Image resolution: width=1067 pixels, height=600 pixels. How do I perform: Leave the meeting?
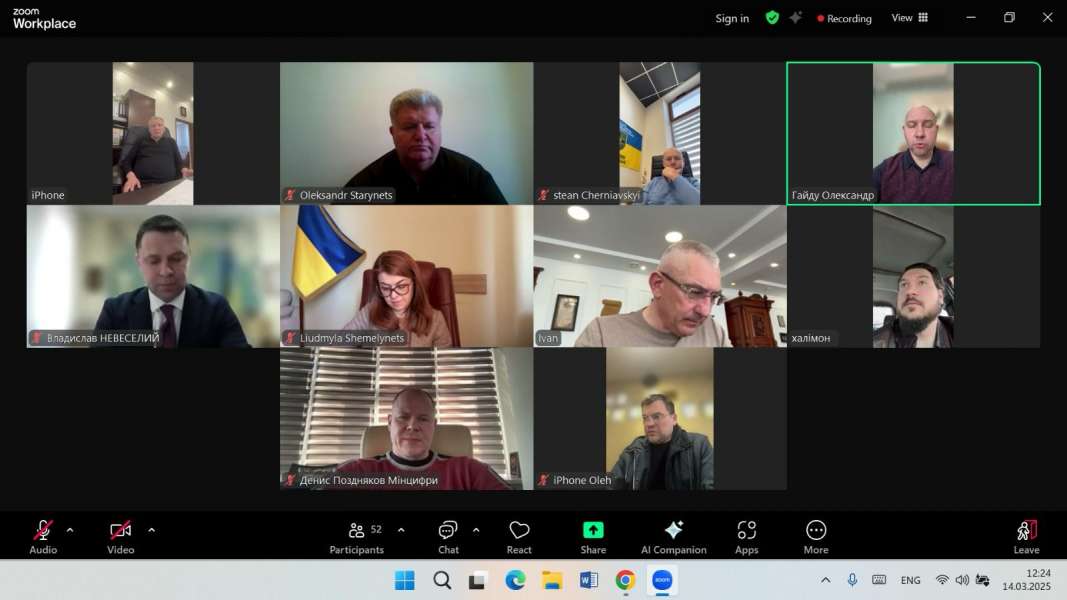1026,535
